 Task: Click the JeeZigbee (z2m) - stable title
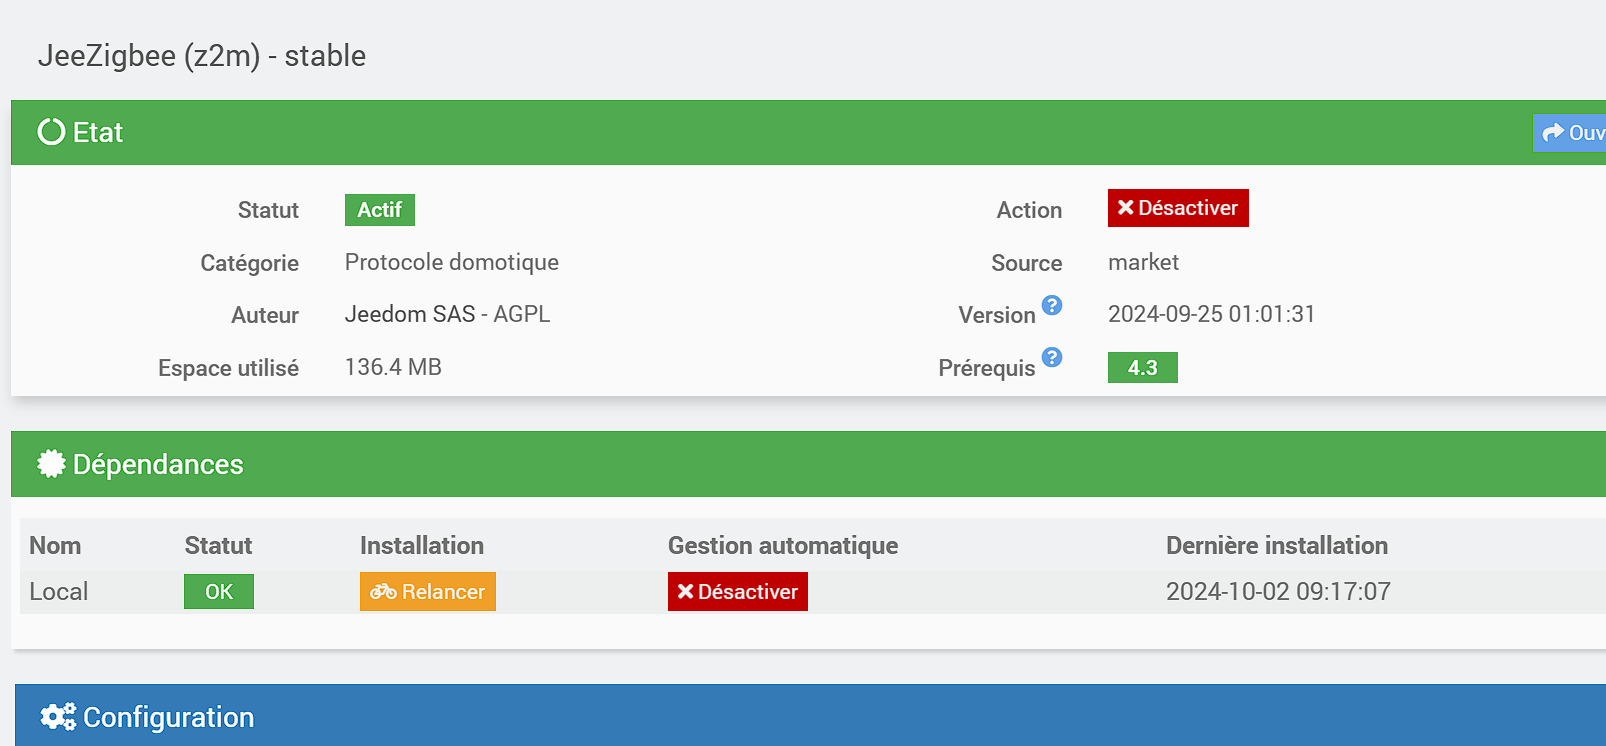pyautogui.click(x=202, y=56)
